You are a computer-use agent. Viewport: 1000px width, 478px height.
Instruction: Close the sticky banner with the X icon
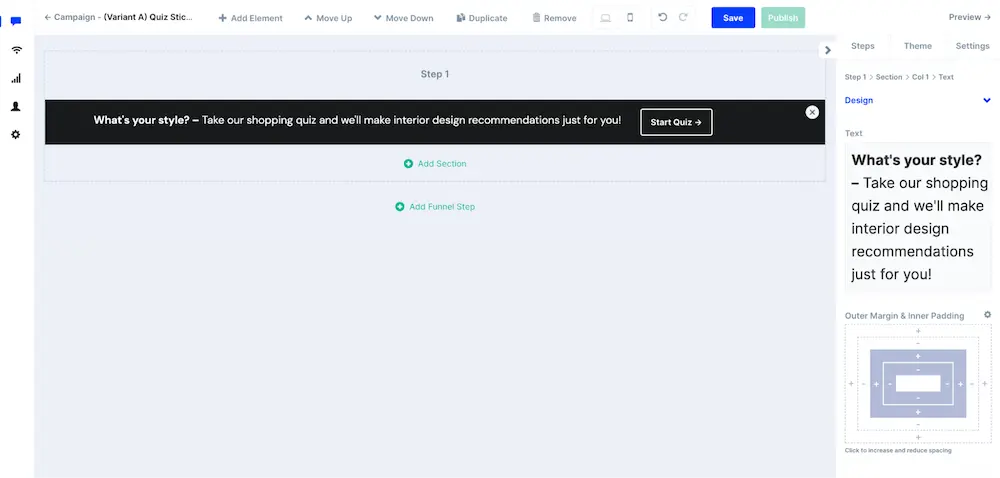[x=812, y=112]
